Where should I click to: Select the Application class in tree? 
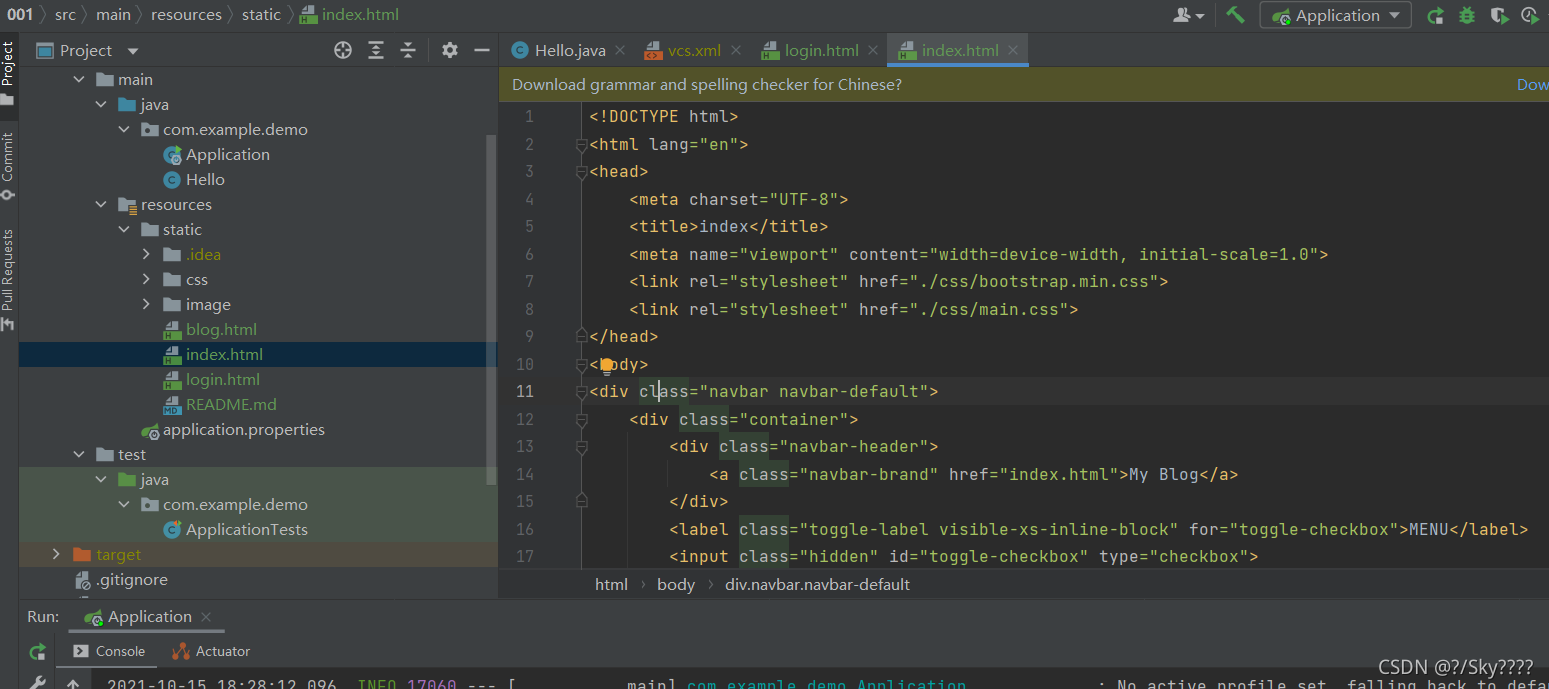coord(227,155)
